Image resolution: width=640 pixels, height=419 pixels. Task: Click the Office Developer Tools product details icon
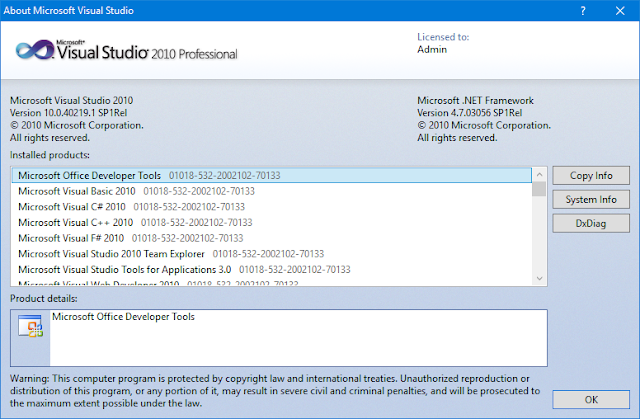[31, 326]
